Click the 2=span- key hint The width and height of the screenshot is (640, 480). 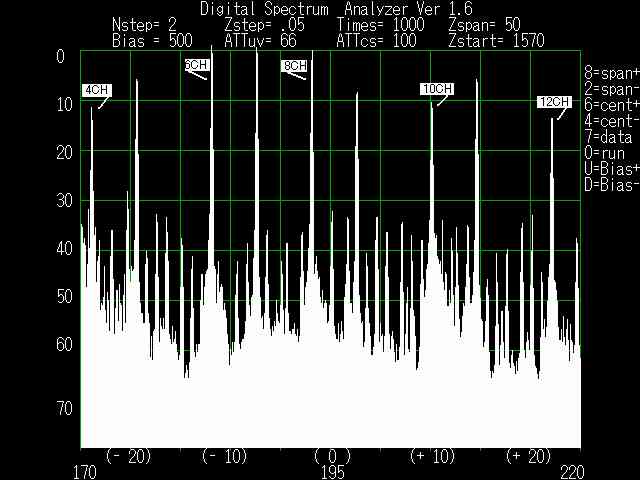point(612,89)
